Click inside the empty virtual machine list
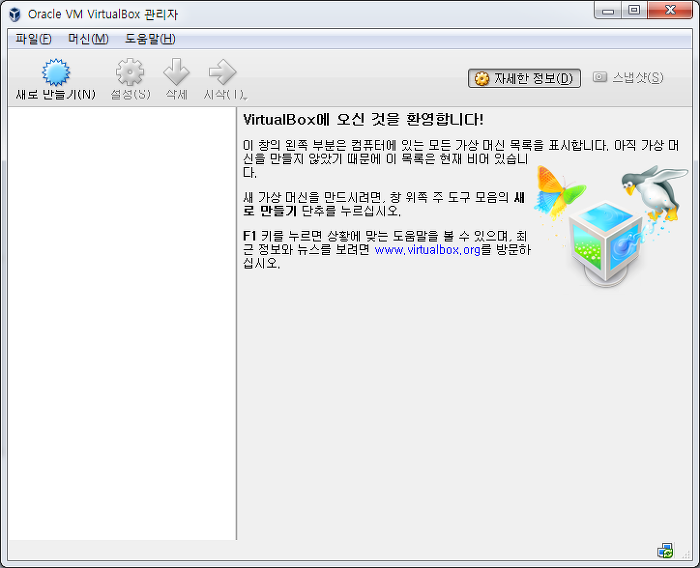 click(x=122, y=323)
